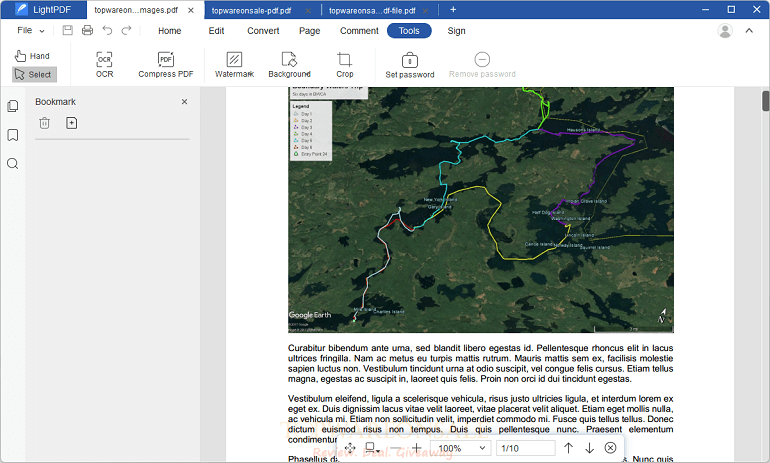Open the Home tab

(169, 30)
